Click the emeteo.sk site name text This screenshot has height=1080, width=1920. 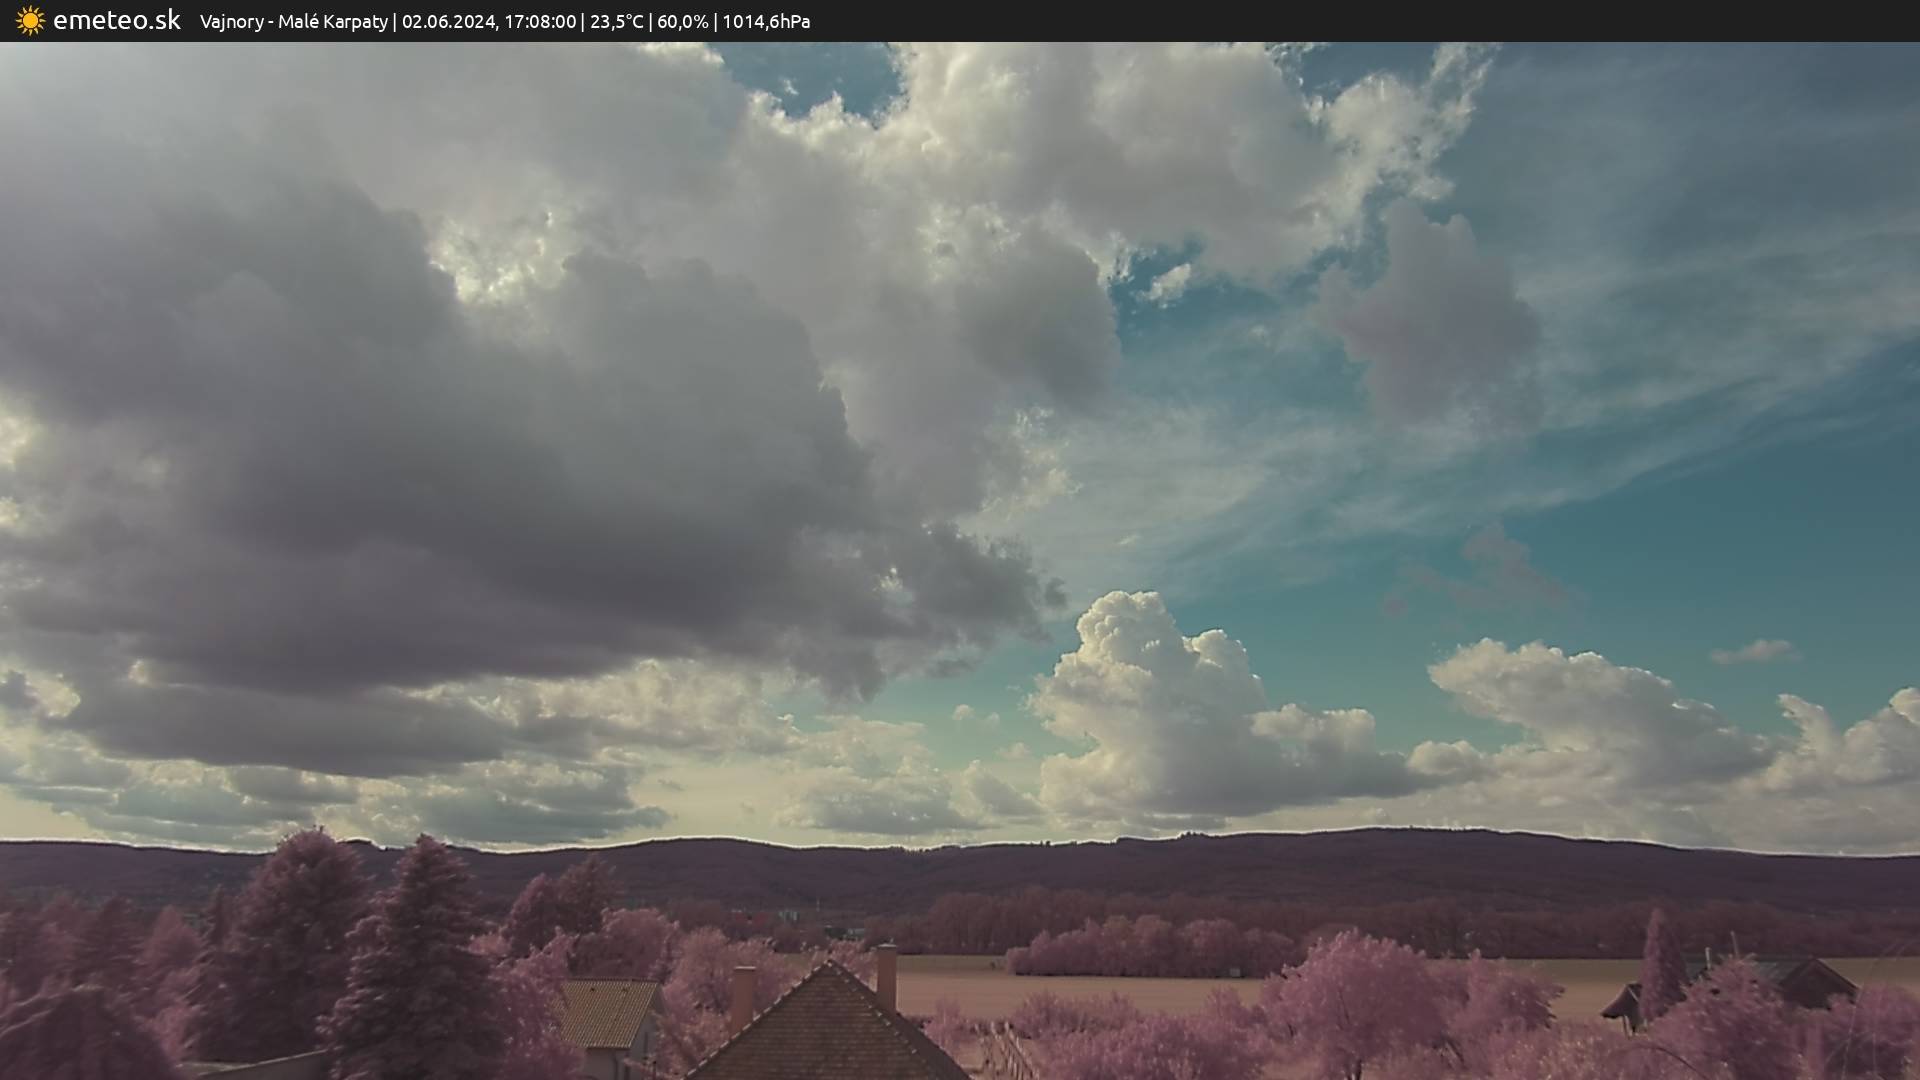(x=117, y=21)
